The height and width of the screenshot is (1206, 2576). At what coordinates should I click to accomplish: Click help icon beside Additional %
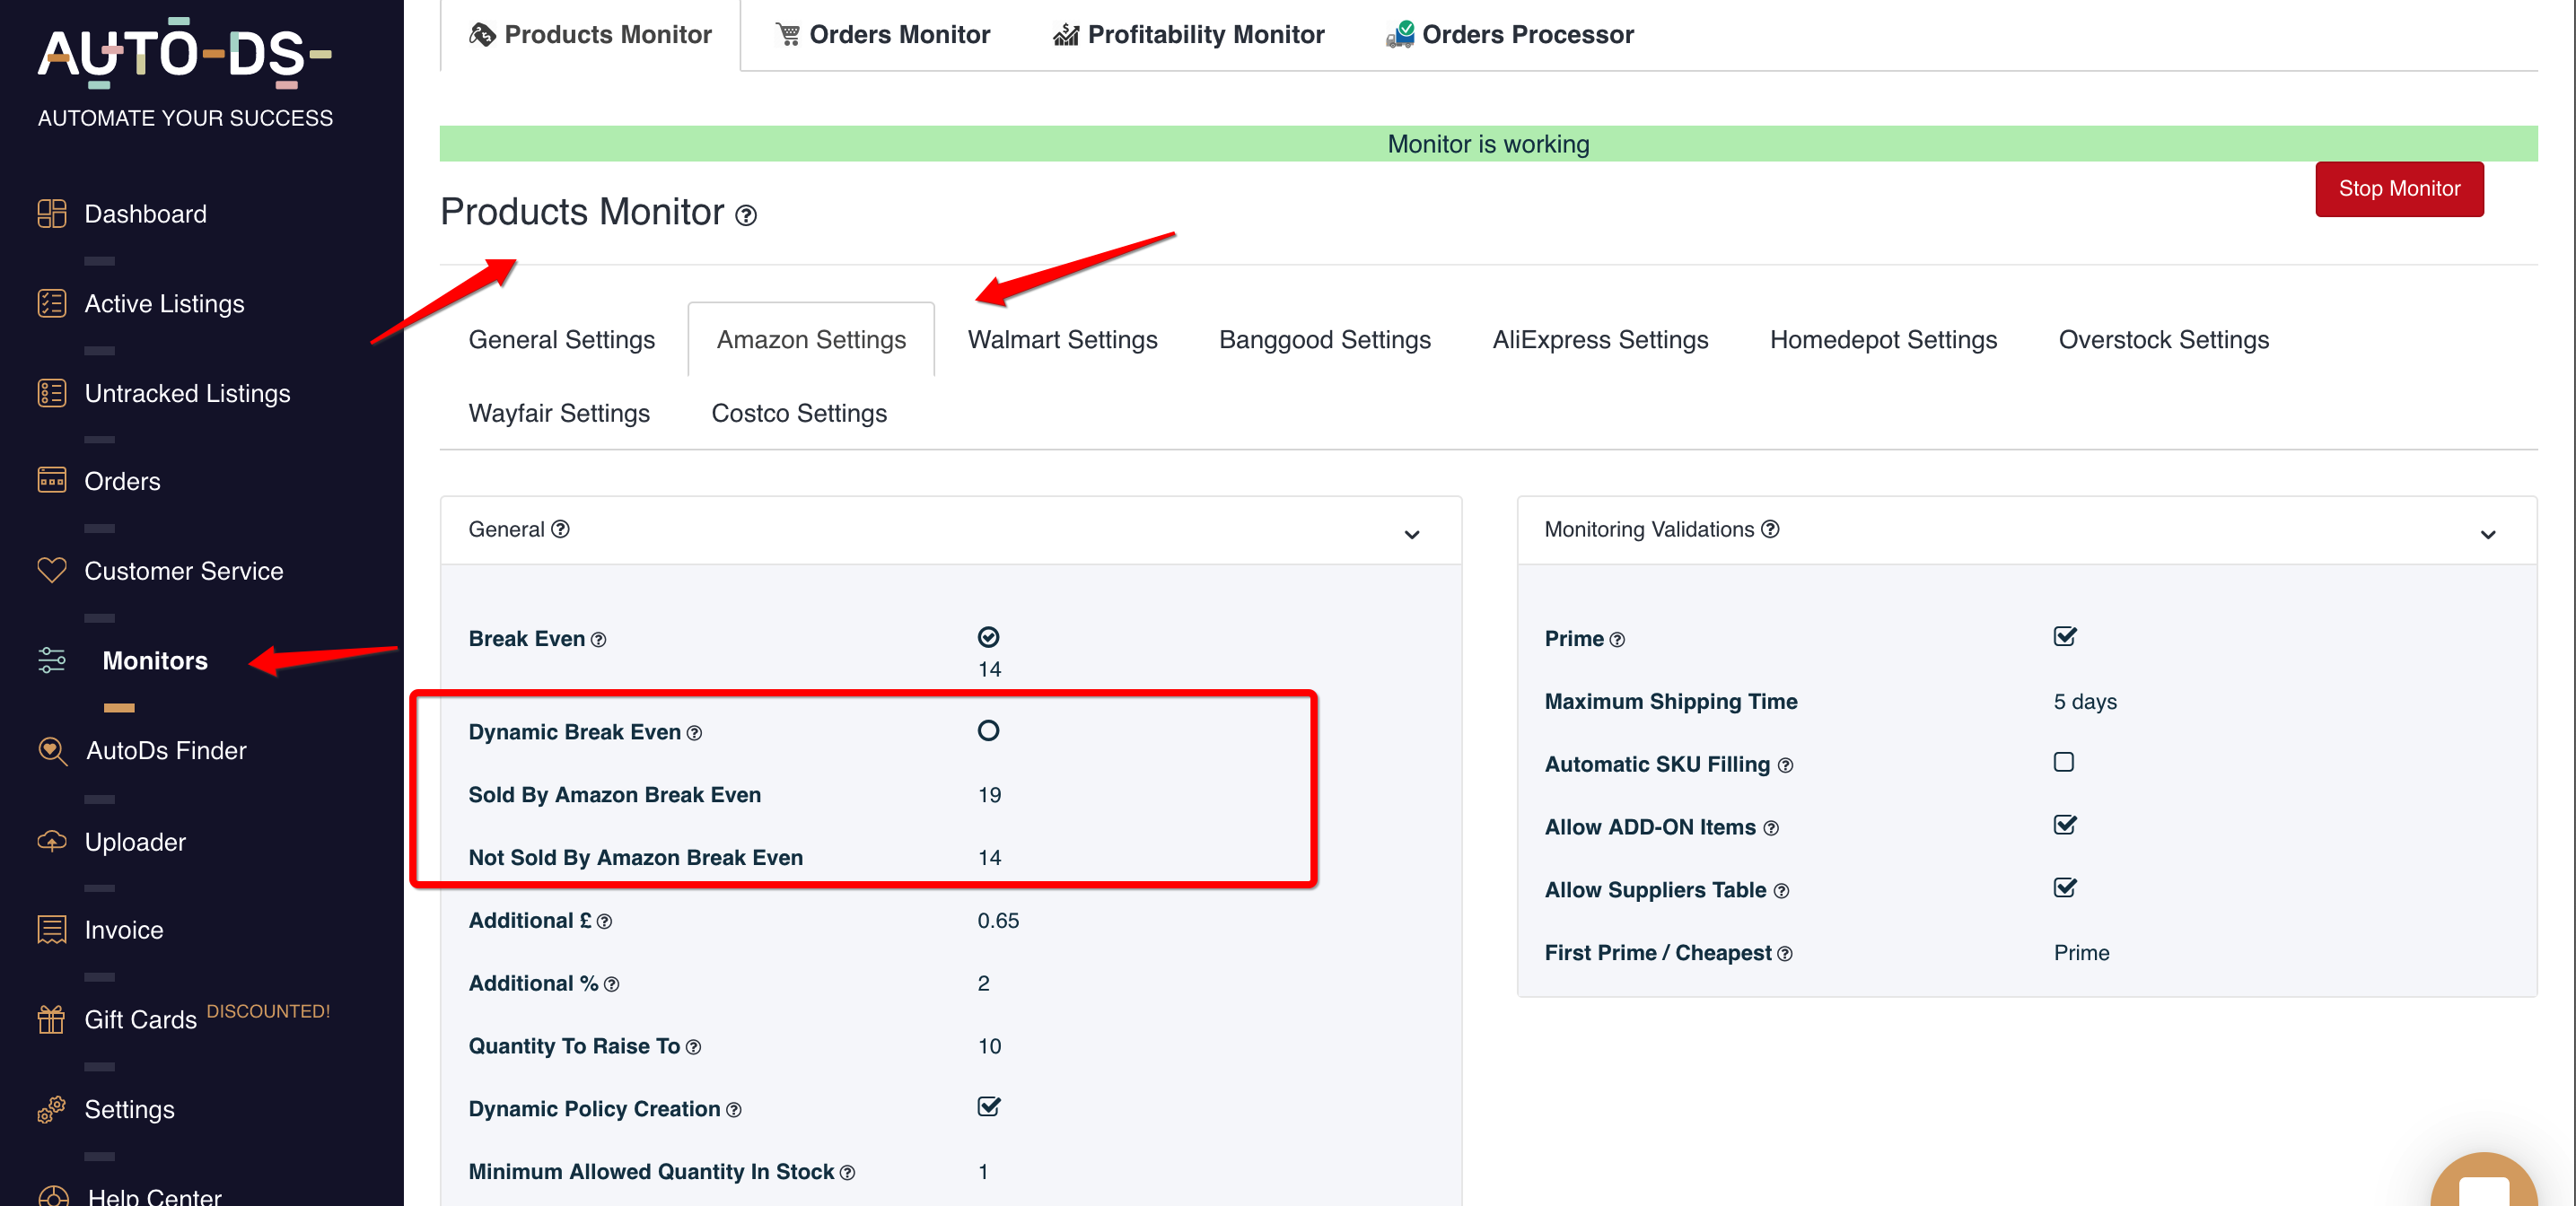click(x=611, y=984)
